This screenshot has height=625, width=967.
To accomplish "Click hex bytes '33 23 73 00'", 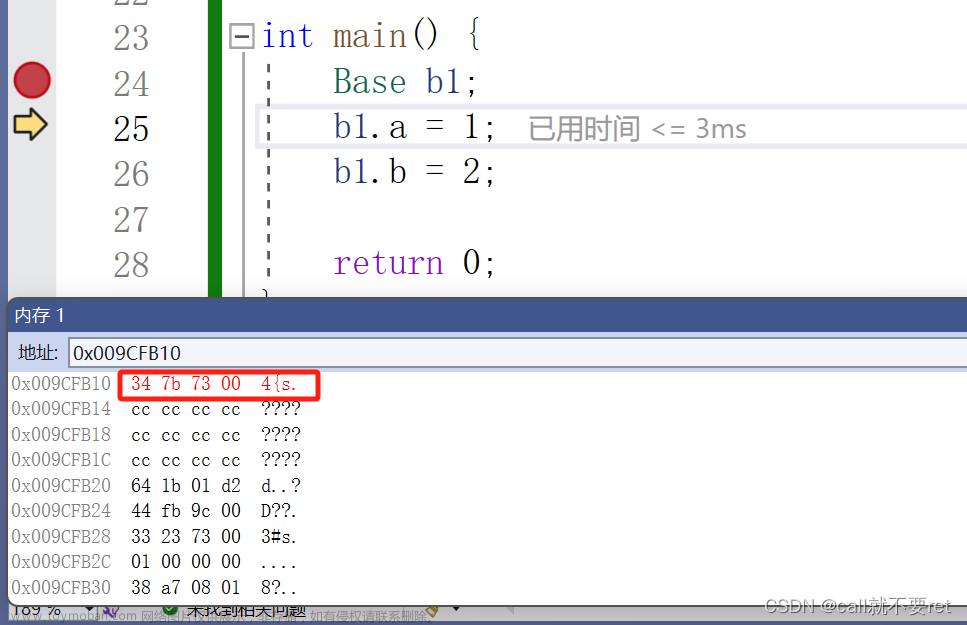I will click(186, 537).
